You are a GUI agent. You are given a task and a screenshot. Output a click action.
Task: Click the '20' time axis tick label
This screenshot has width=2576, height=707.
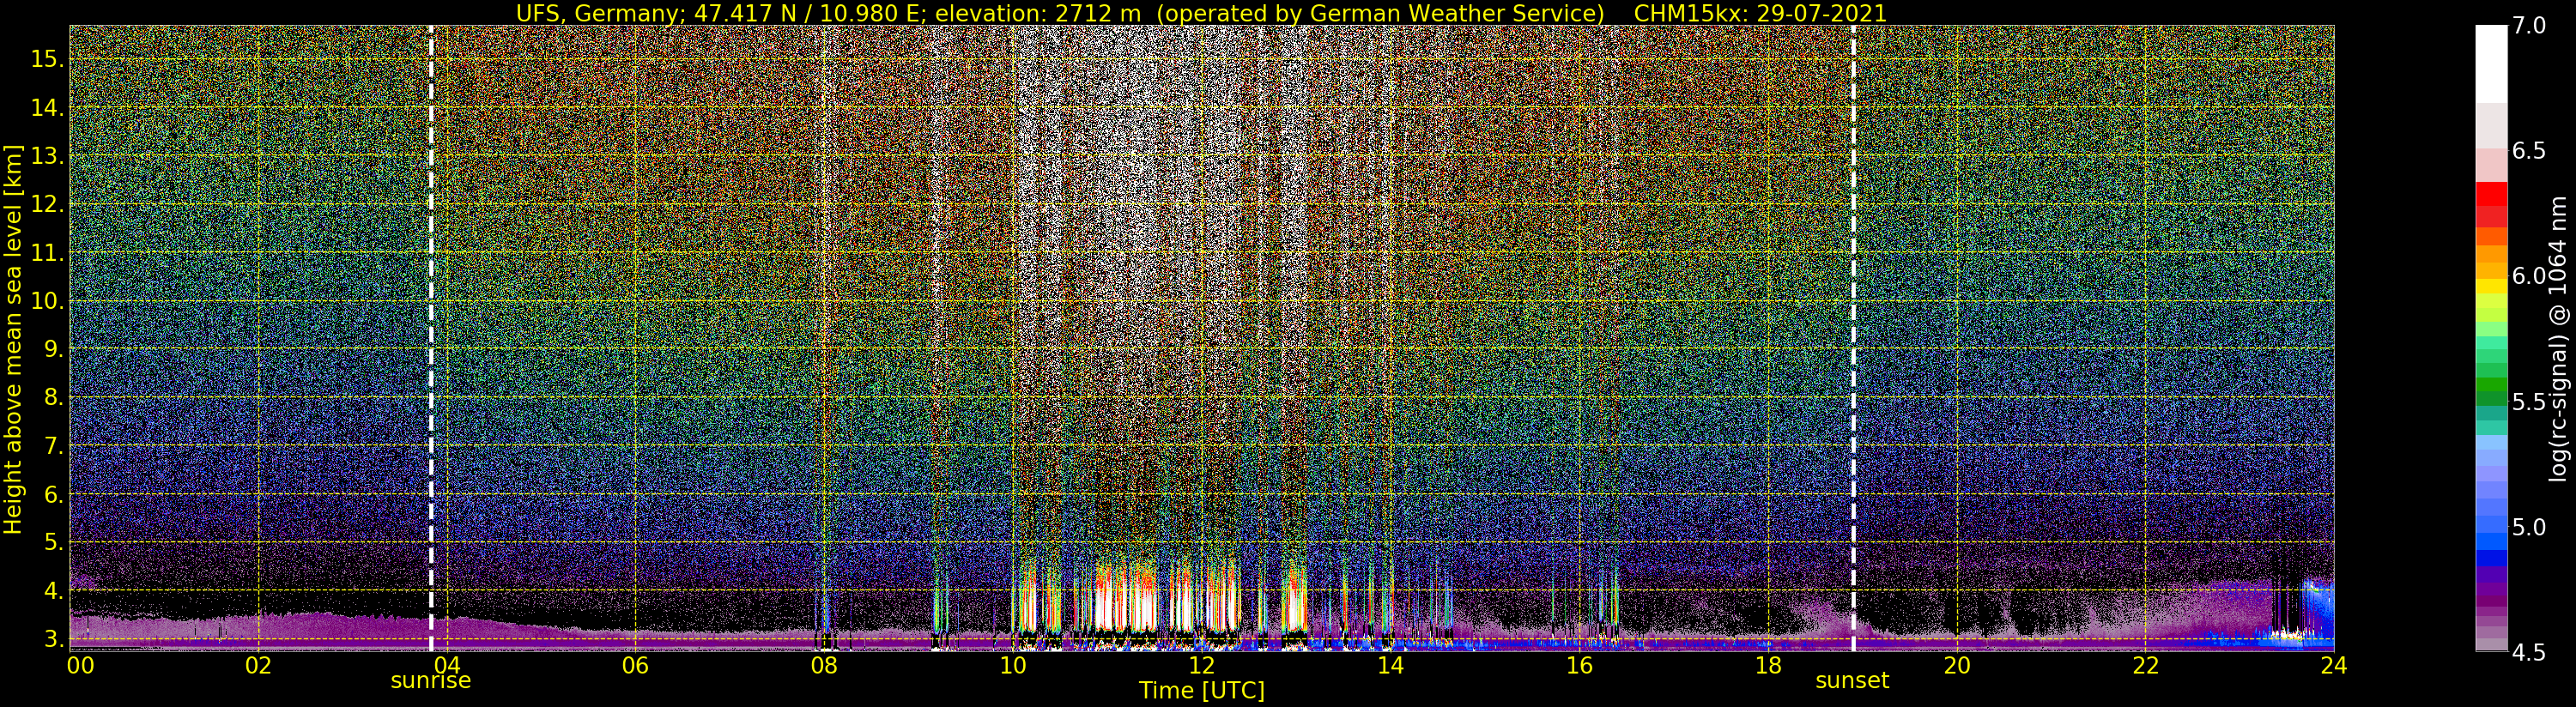click(1957, 665)
